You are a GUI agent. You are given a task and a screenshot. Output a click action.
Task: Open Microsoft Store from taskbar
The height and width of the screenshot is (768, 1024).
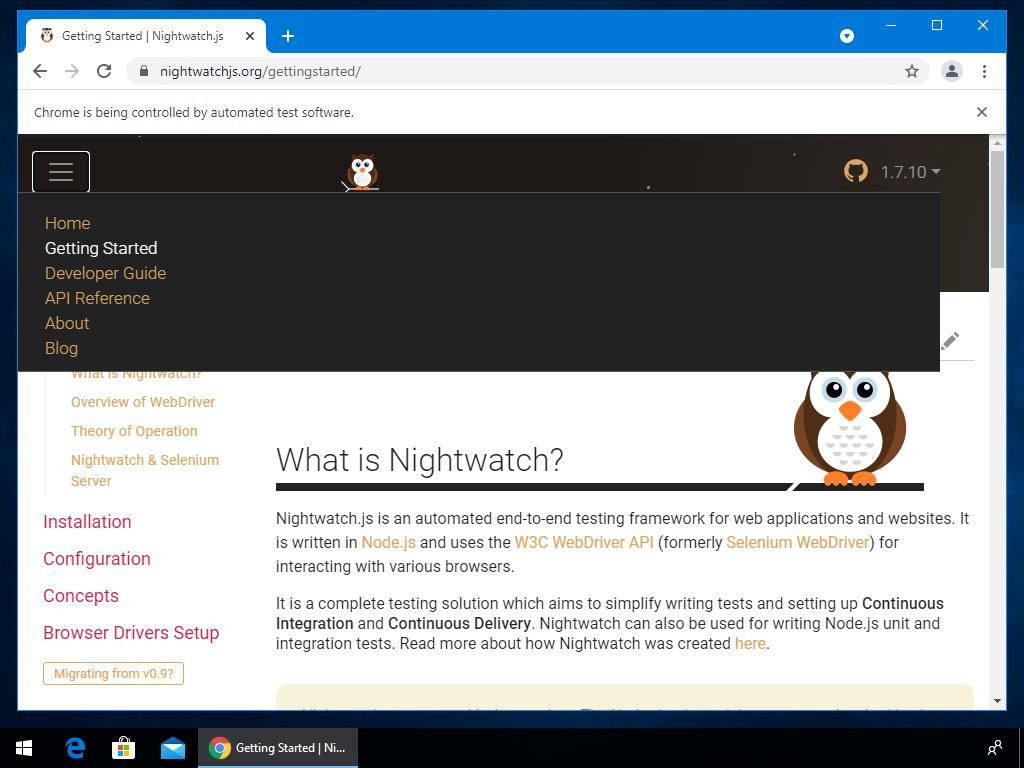click(x=123, y=748)
